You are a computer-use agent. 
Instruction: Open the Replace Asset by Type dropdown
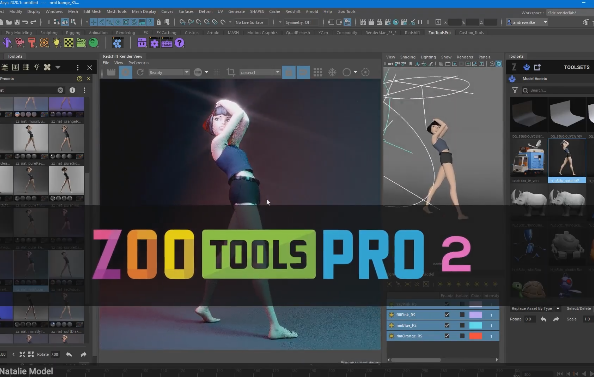point(535,308)
